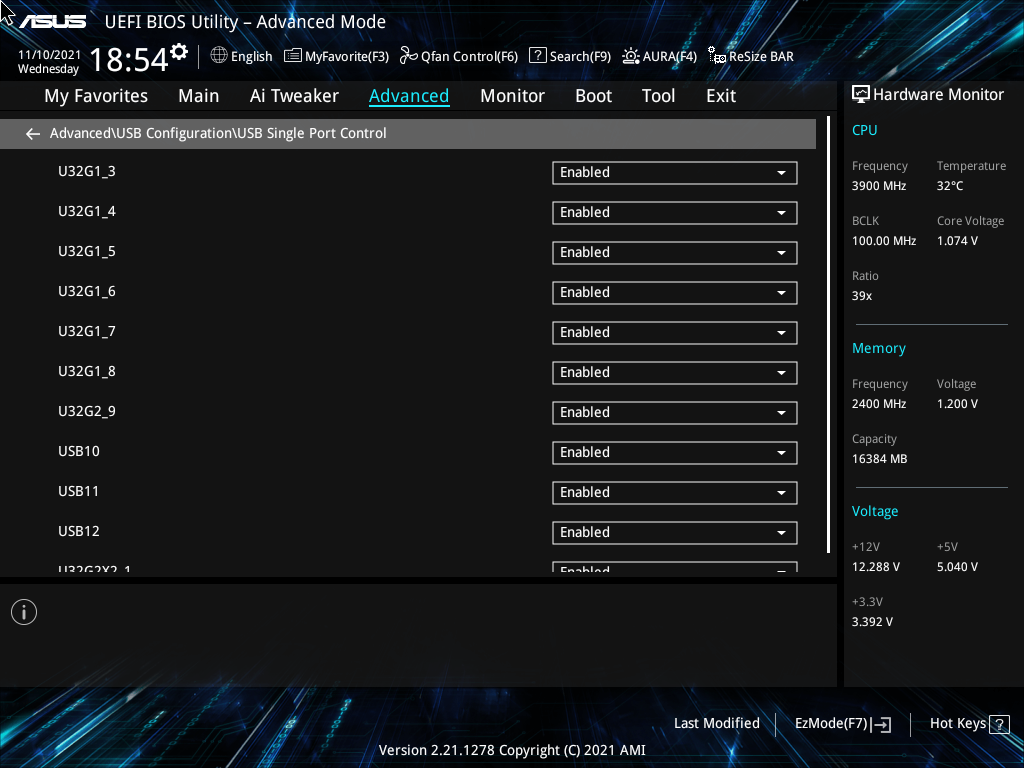
Task: Select the USB11 row label
Action: [78, 491]
